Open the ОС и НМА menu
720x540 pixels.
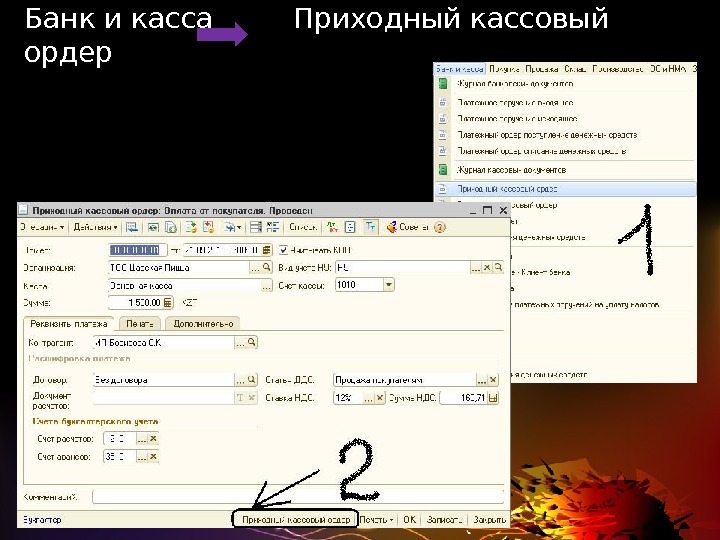click(668, 69)
